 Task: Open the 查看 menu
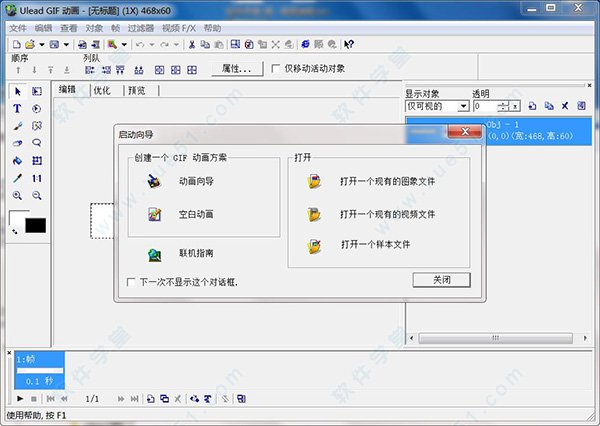tap(69, 28)
